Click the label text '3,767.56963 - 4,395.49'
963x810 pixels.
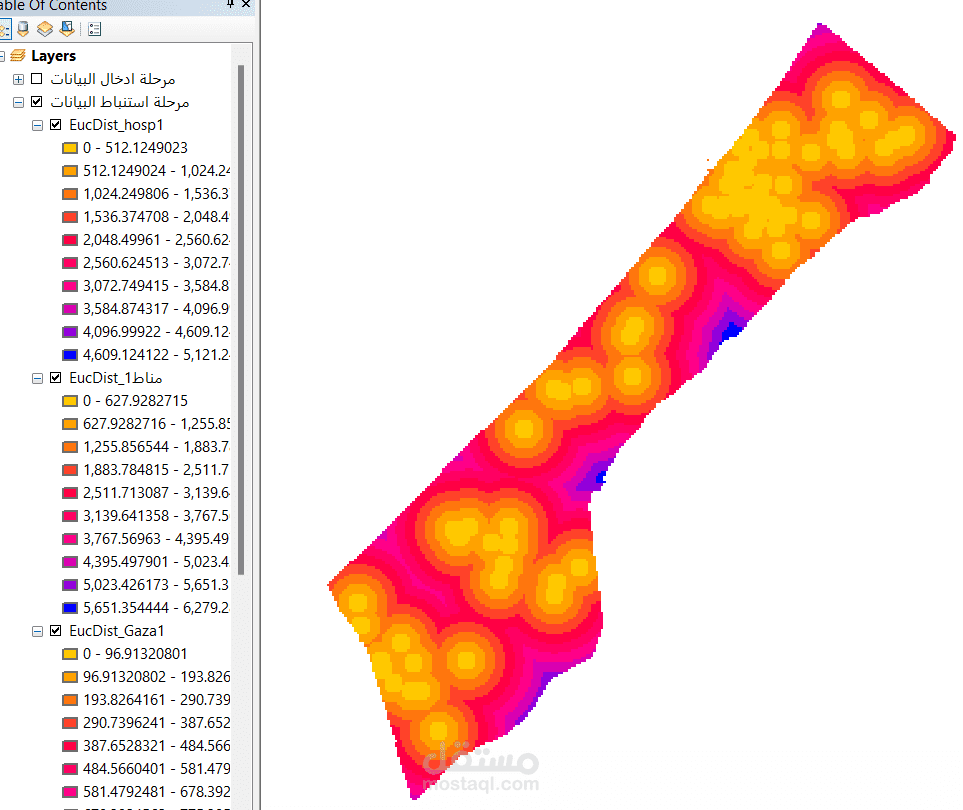[156, 539]
